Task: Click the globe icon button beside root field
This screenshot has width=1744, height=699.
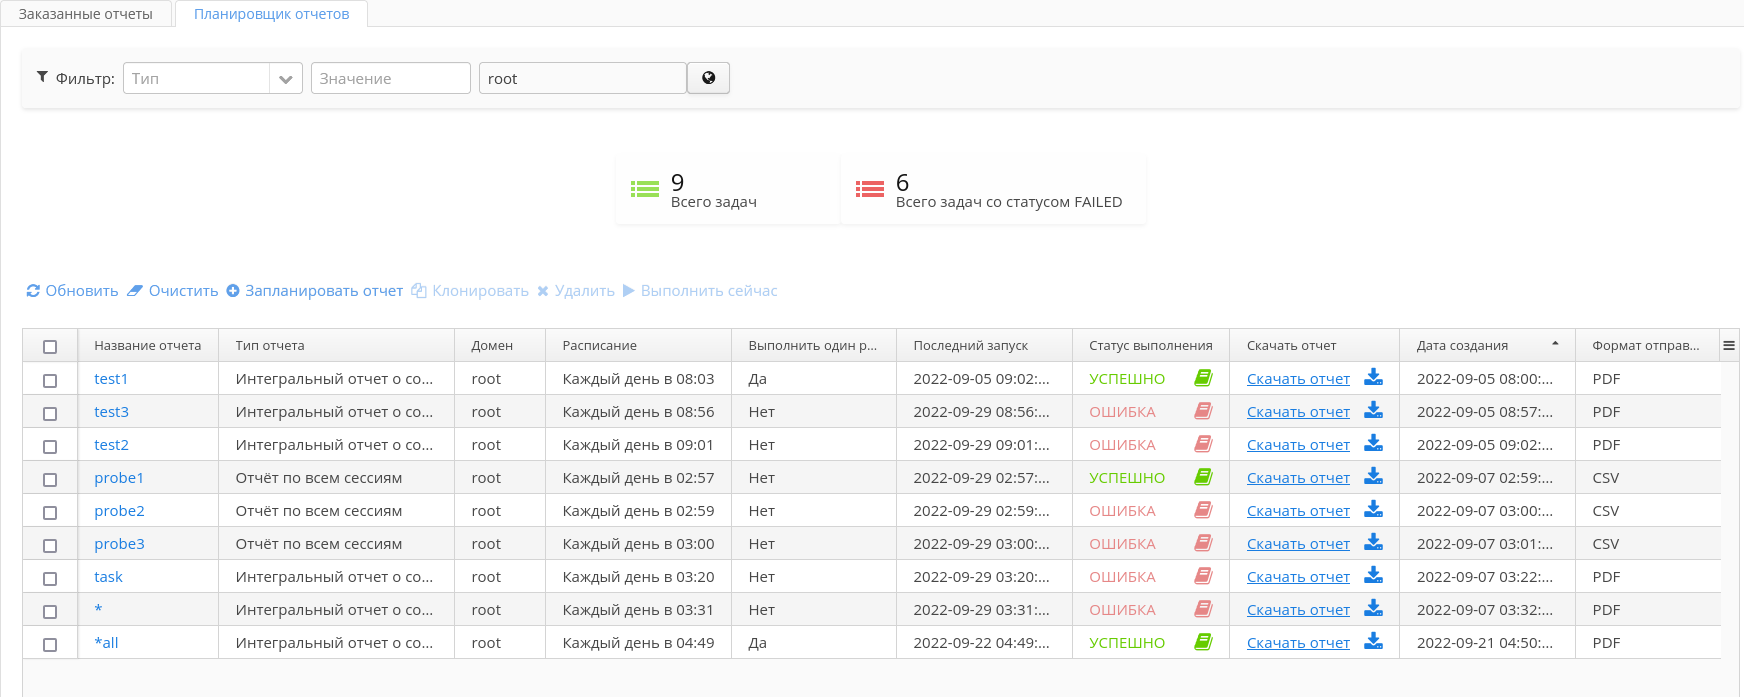Action: point(708,78)
